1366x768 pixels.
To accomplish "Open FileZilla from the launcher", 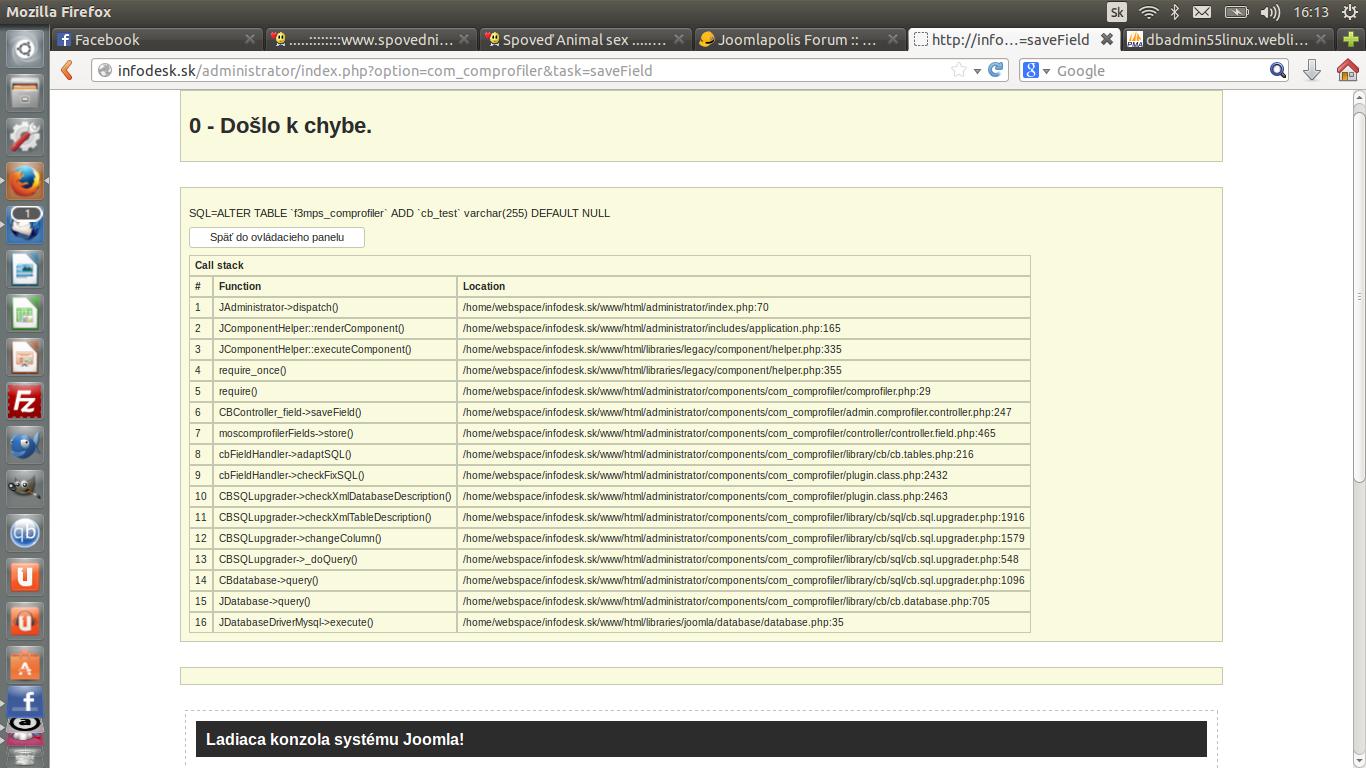I will coord(25,402).
